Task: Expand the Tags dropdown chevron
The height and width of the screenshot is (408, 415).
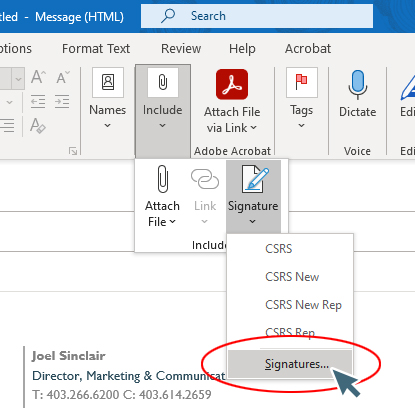Action: coord(301,126)
